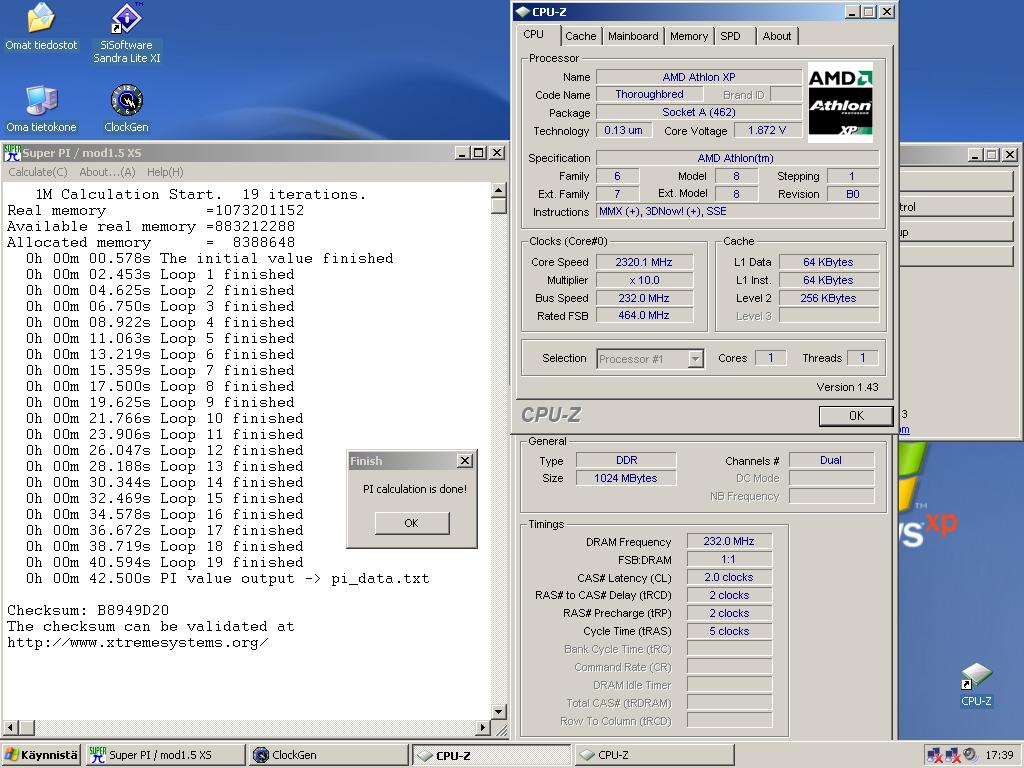This screenshot has height=768, width=1024.
Task: Open the Help(H) menu in Super PI
Action: tap(165, 172)
